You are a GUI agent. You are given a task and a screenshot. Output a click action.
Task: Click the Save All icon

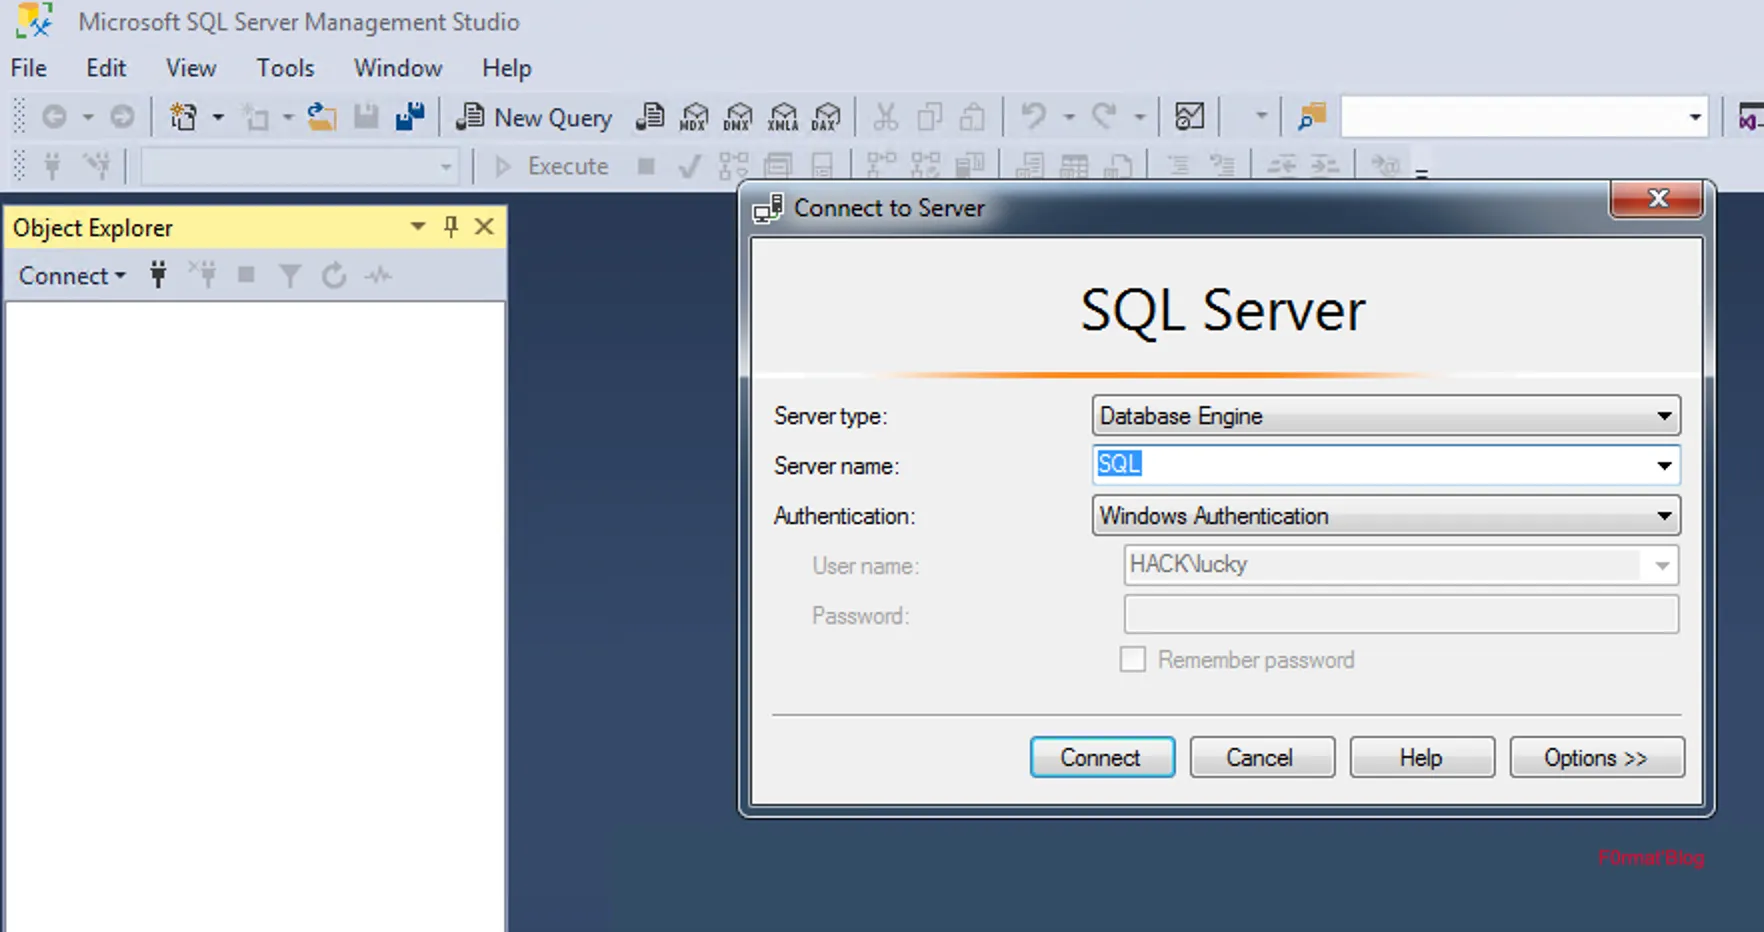pos(410,118)
